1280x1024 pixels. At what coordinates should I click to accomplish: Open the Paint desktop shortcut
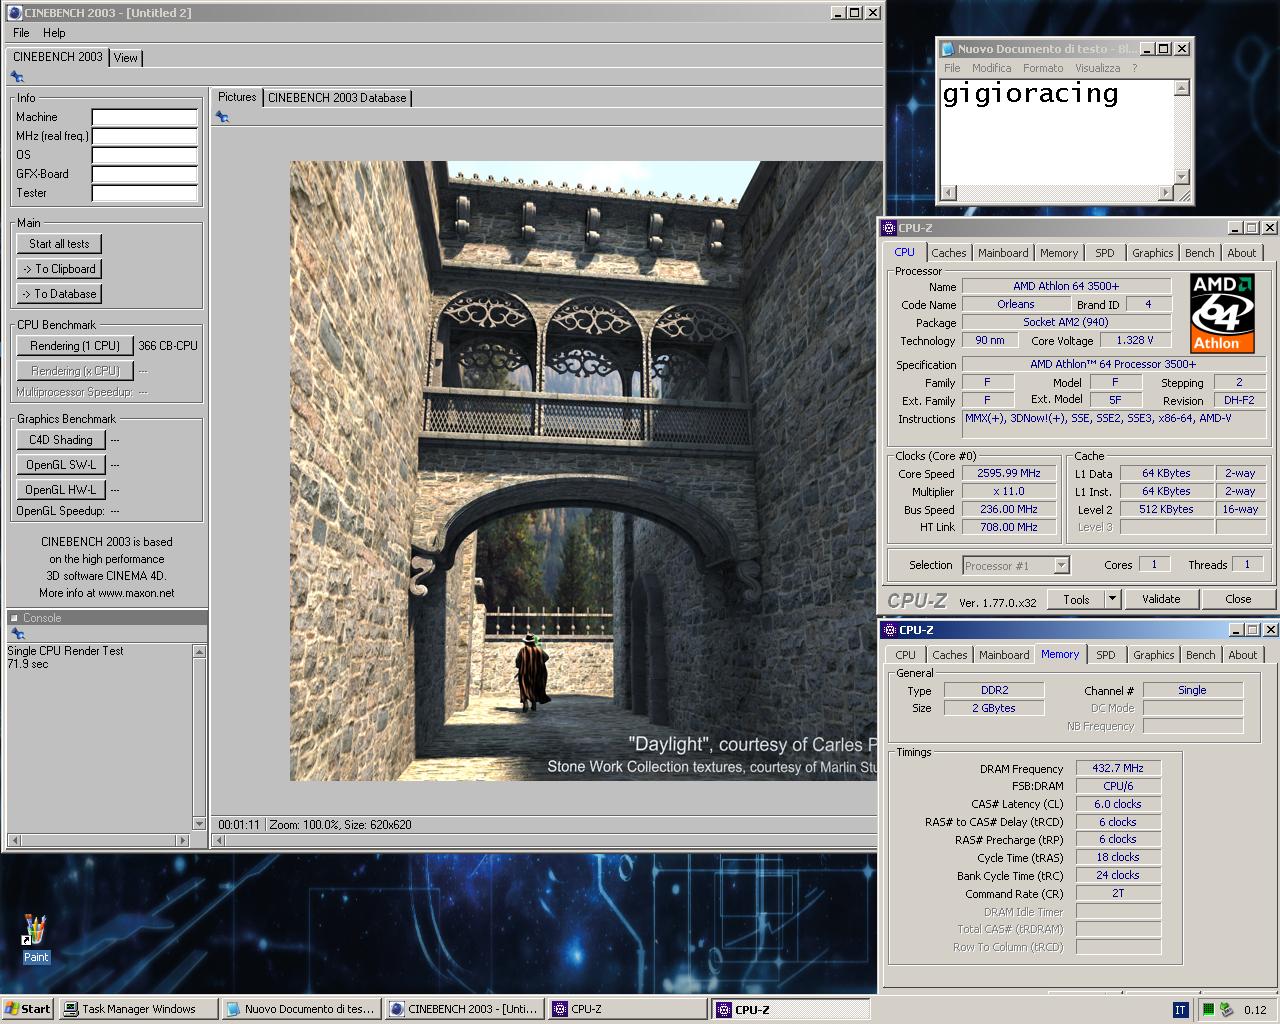(35, 938)
